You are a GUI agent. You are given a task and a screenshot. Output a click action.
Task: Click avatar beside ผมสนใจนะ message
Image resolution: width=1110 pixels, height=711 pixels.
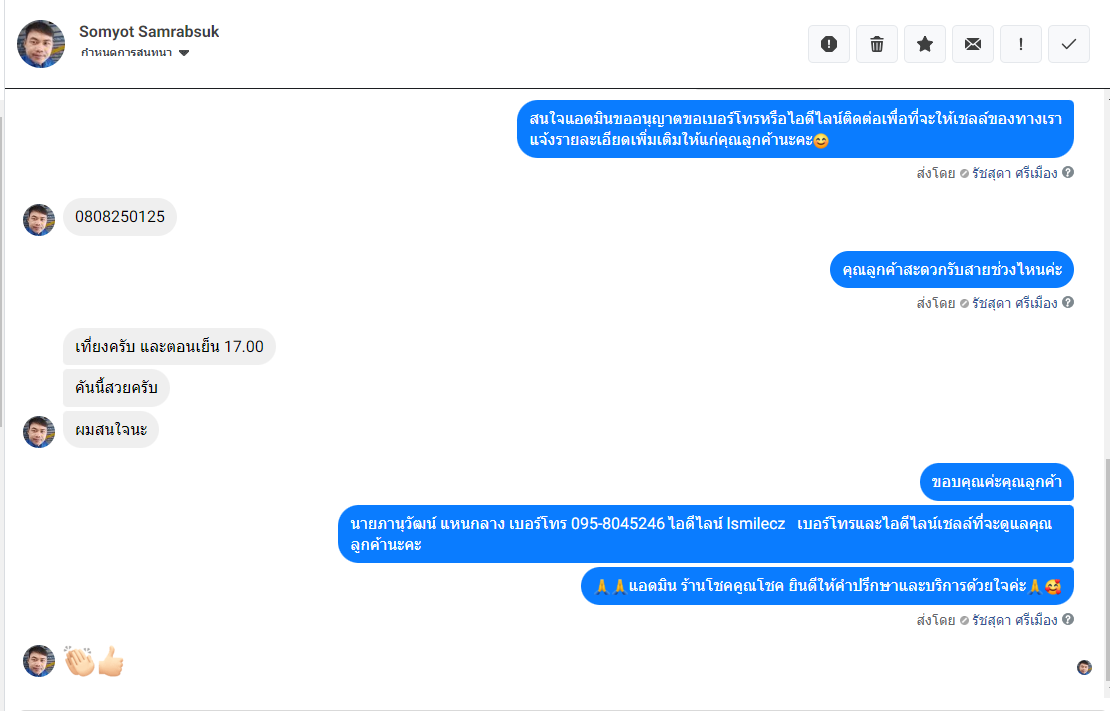click(39, 432)
